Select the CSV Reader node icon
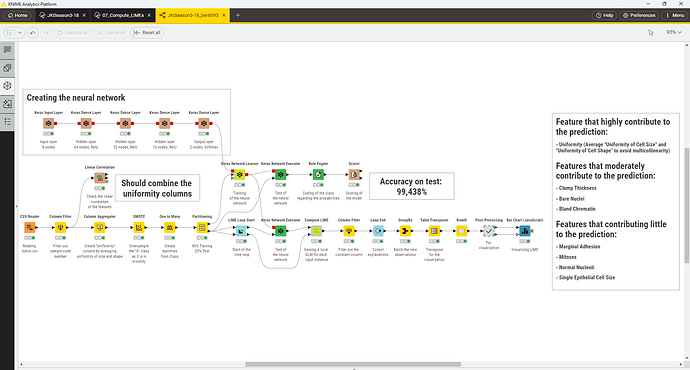The width and height of the screenshot is (690, 370). [30, 227]
